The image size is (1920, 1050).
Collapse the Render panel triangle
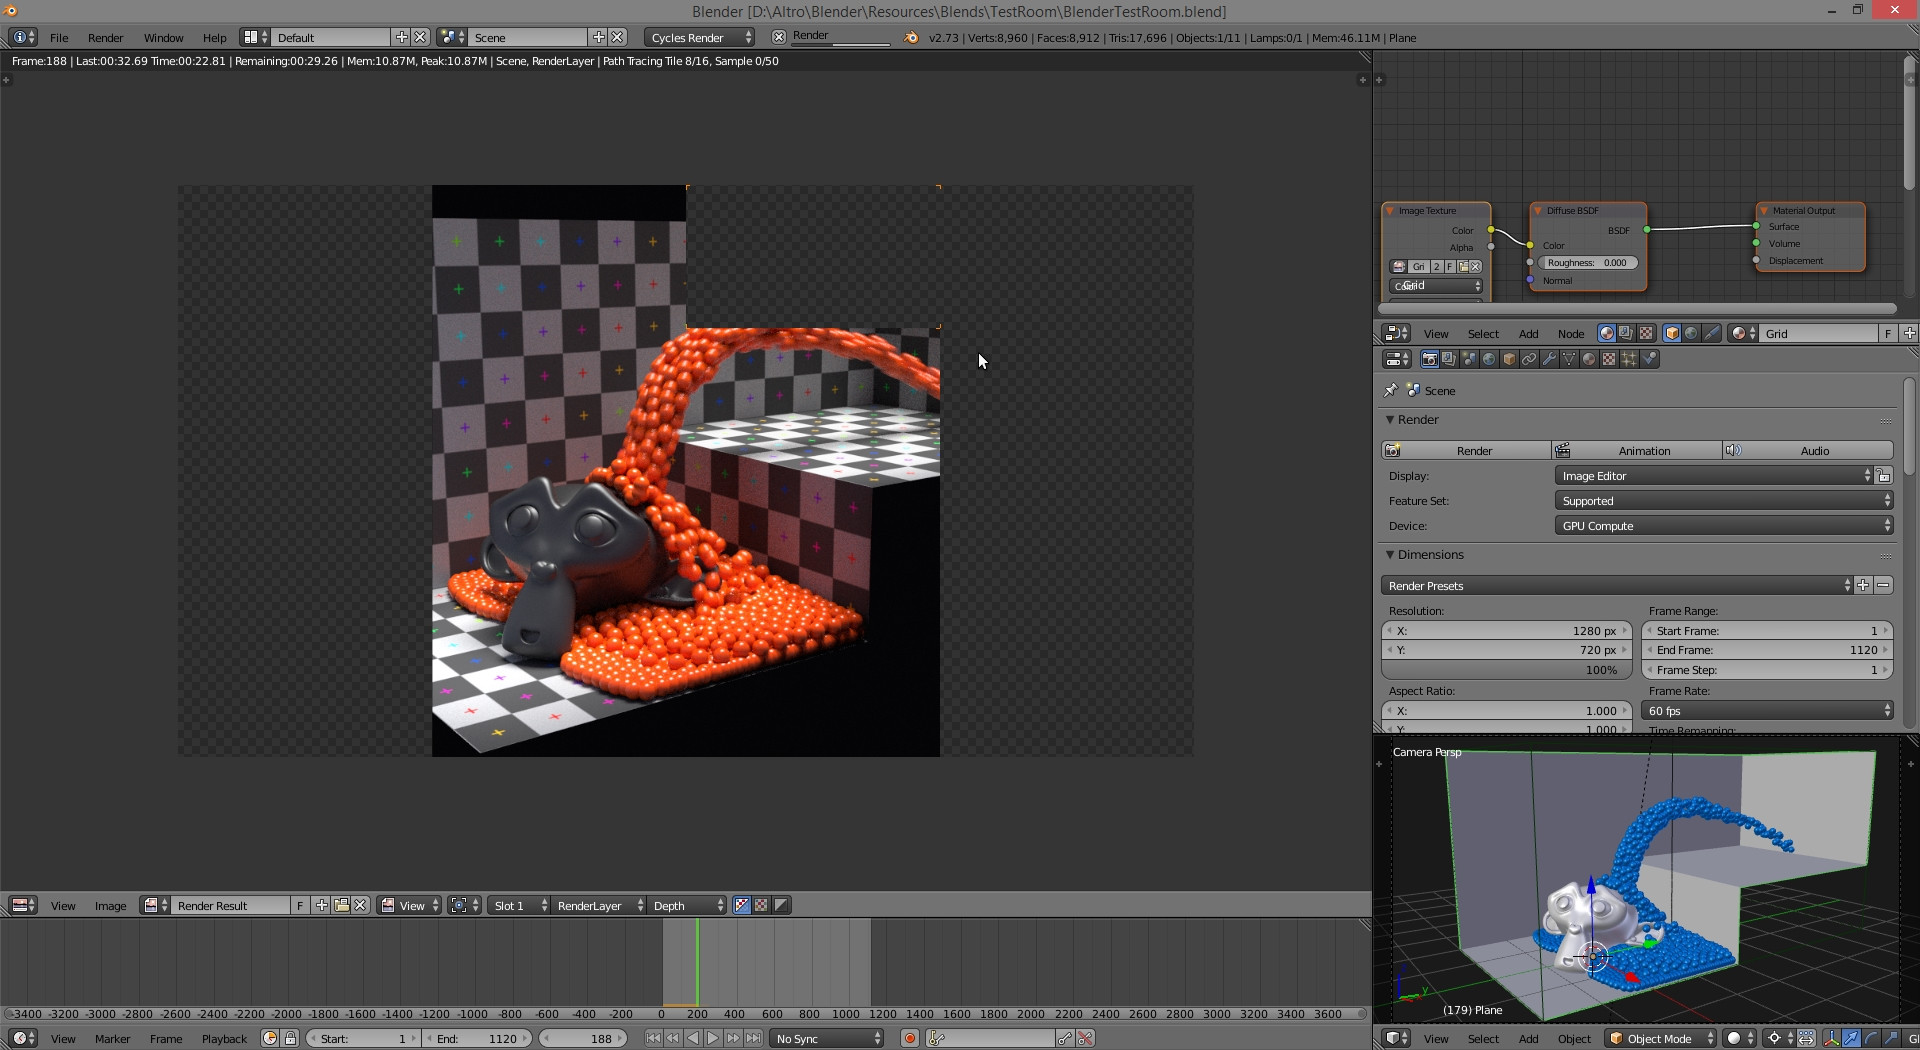pos(1390,420)
